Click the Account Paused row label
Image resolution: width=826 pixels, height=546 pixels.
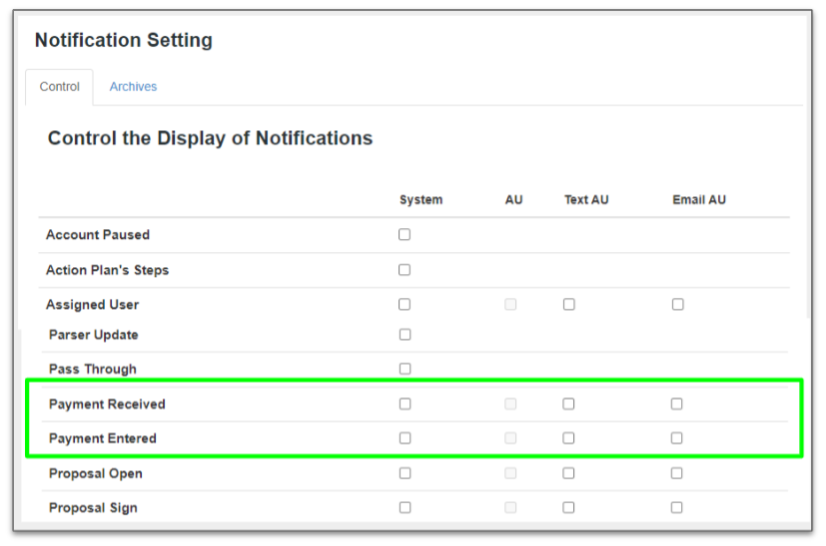tap(98, 235)
